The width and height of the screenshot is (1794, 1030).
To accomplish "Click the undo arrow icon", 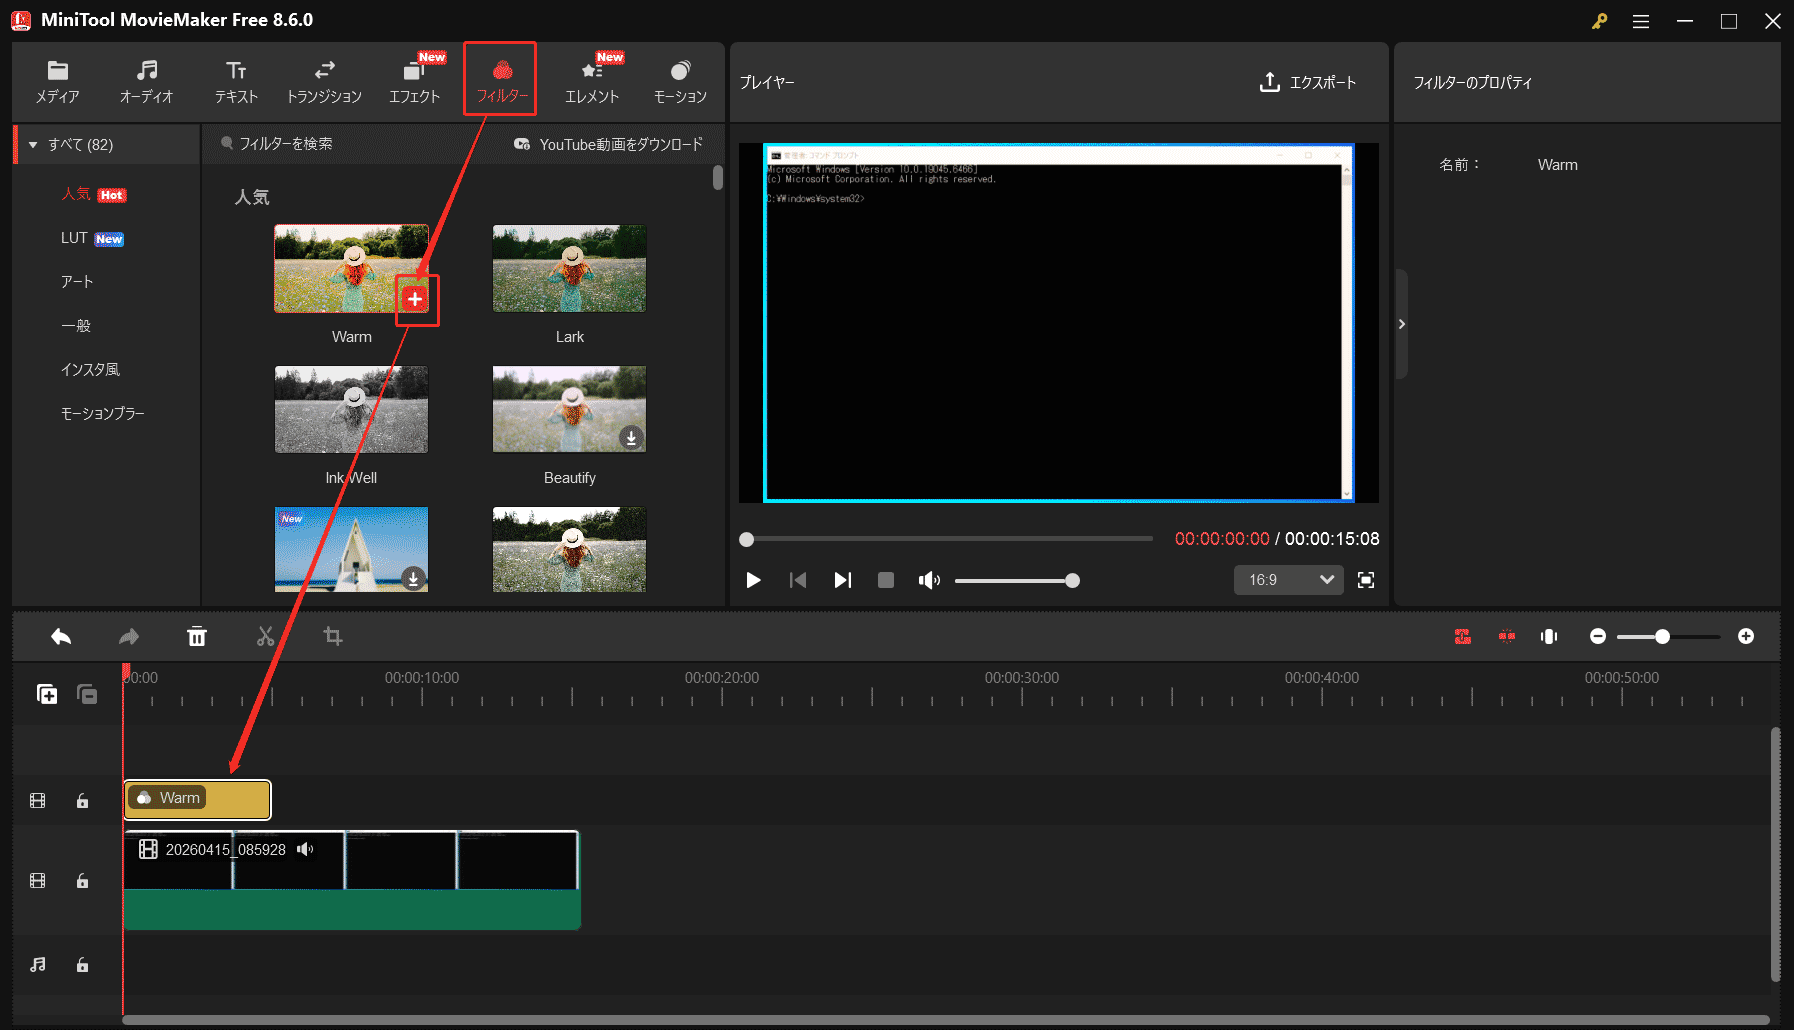I will 60,636.
